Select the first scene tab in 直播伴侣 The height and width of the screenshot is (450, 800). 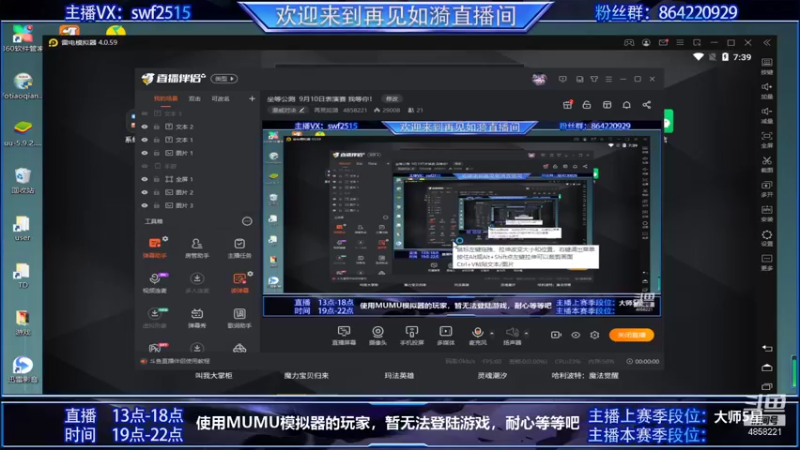click(x=166, y=98)
